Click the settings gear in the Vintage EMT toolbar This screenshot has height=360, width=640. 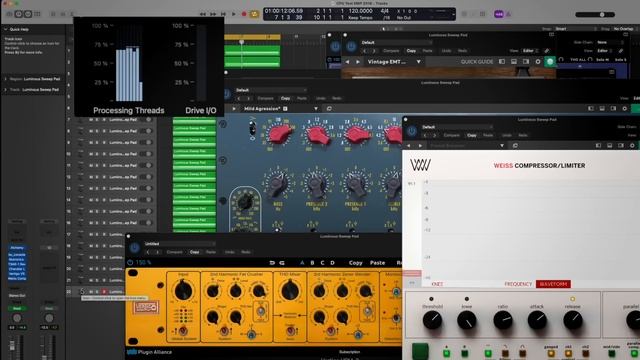538,62
